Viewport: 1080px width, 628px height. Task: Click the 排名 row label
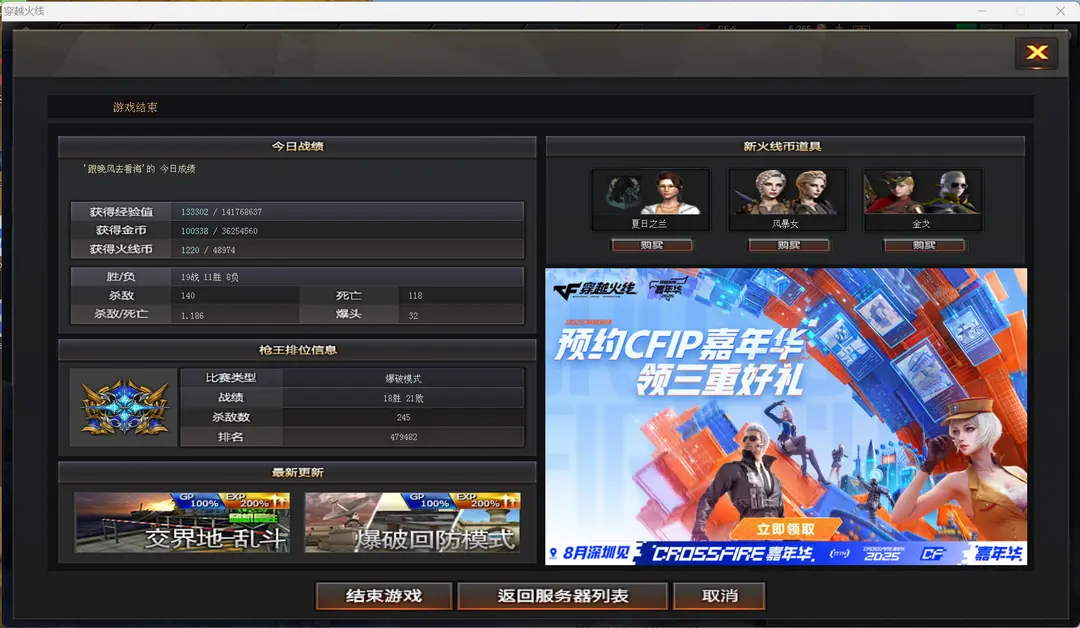[x=231, y=437]
